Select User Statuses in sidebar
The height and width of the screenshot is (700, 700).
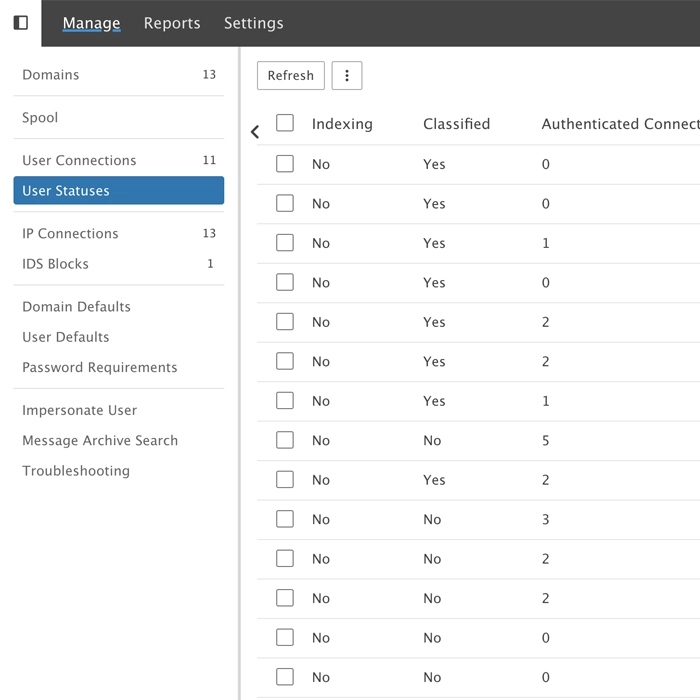click(119, 191)
